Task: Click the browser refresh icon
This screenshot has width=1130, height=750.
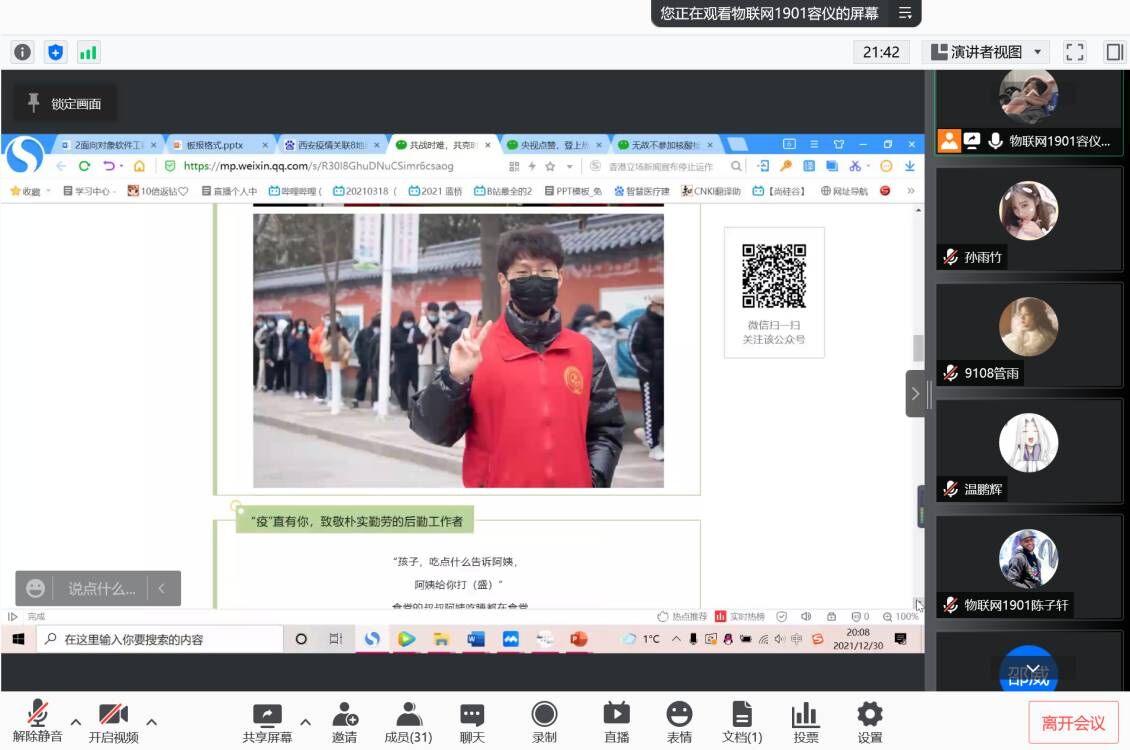Action: (84, 166)
